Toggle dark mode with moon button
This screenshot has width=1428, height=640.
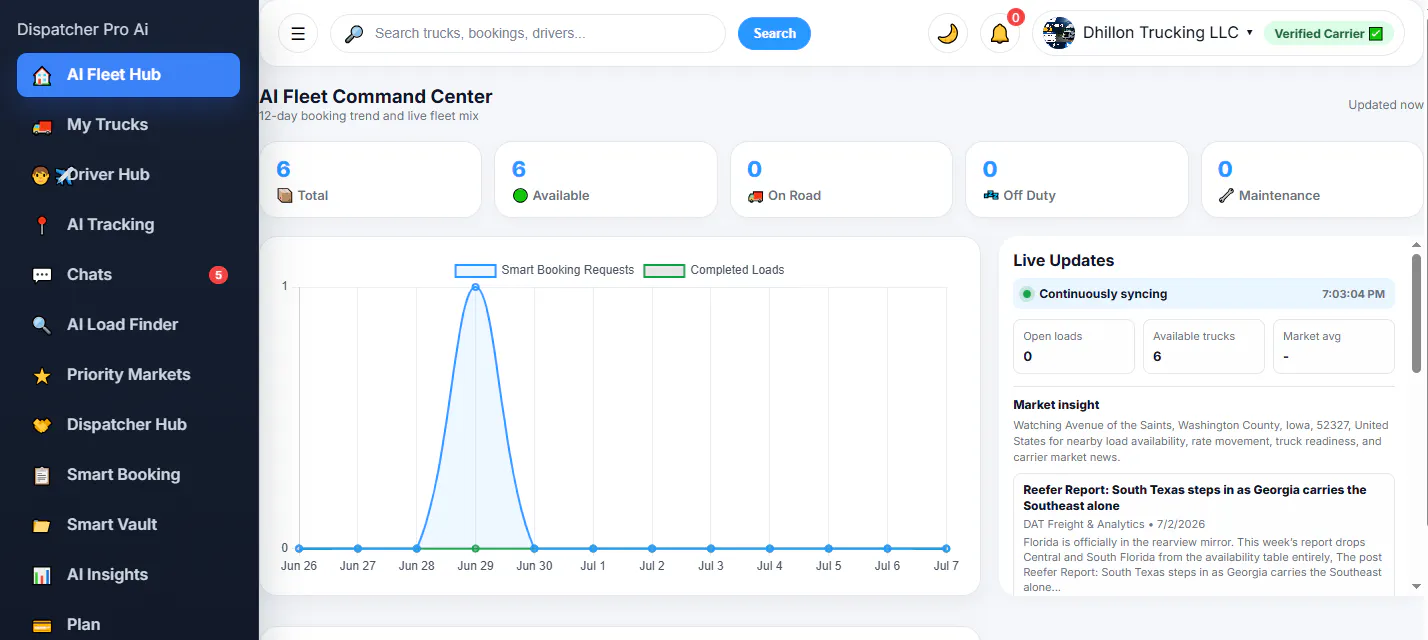(948, 34)
